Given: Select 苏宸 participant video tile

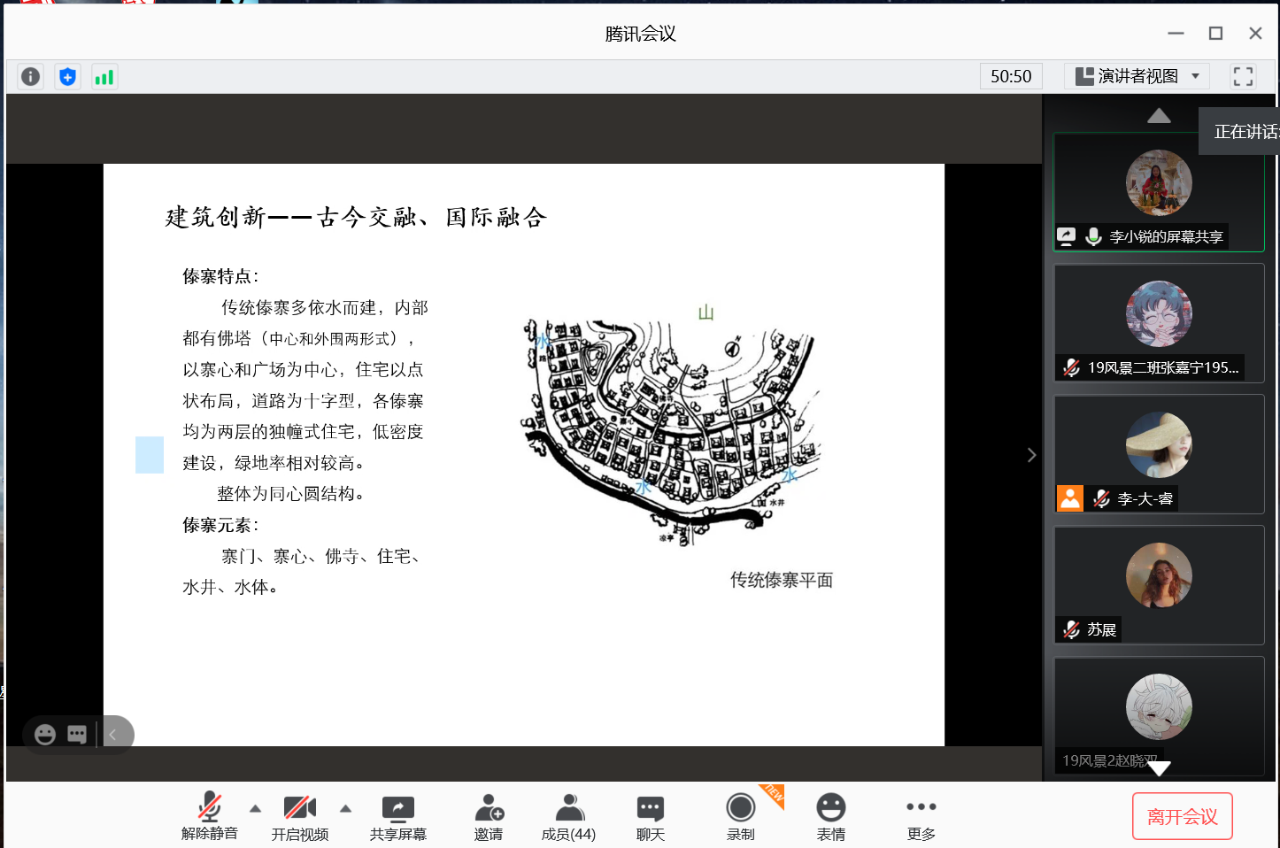Looking at the screenshot, I should [x=1158, y=584].
